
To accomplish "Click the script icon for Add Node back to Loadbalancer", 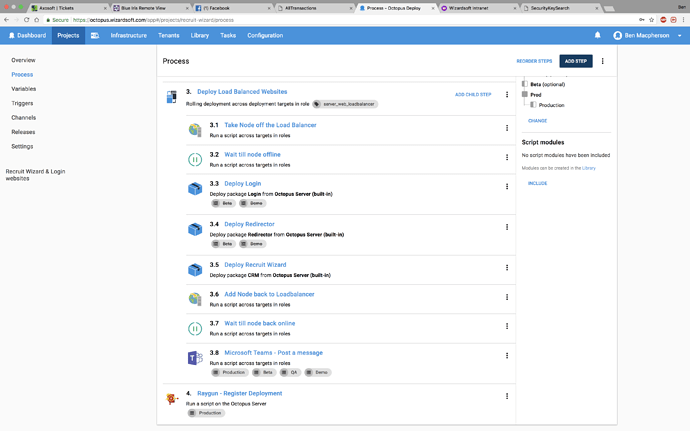I will (x=195, y=299).
